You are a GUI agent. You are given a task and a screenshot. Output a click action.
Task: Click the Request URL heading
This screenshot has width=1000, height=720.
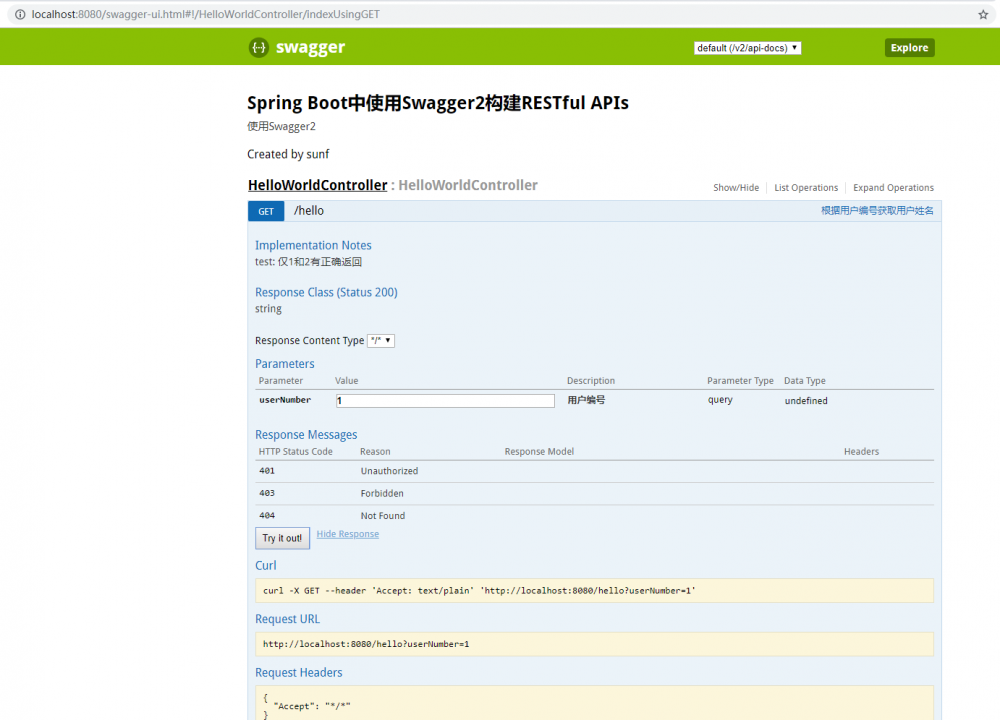point(288,619)
